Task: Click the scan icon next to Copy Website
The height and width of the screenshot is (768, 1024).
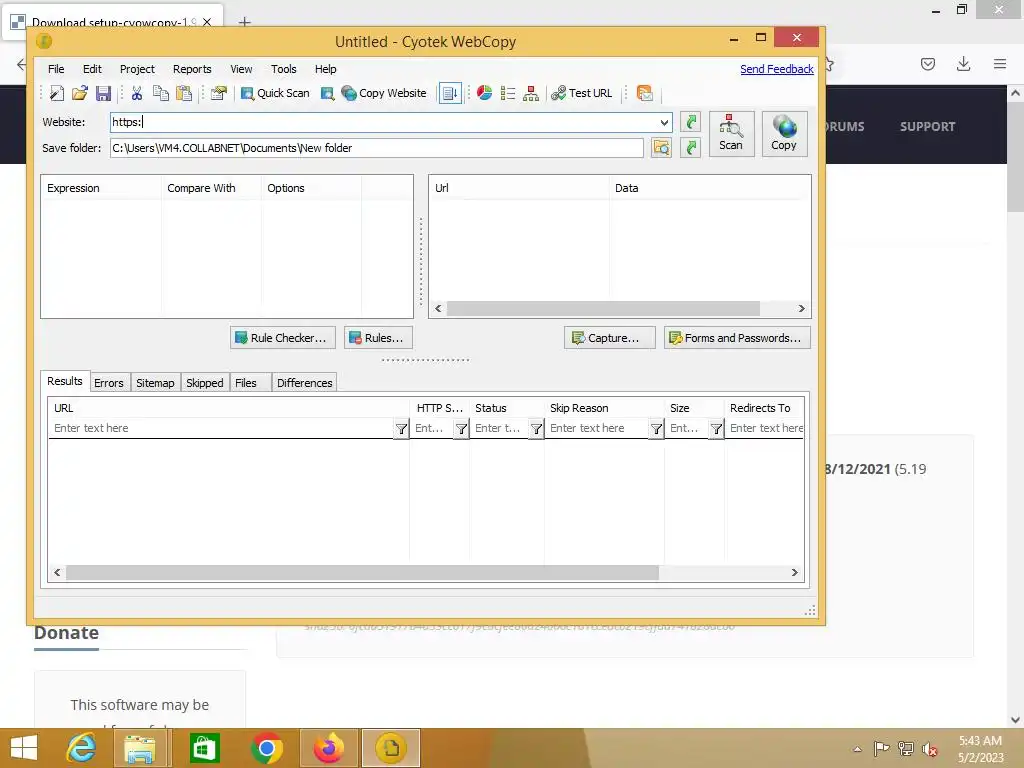Action: pos(327,93)
